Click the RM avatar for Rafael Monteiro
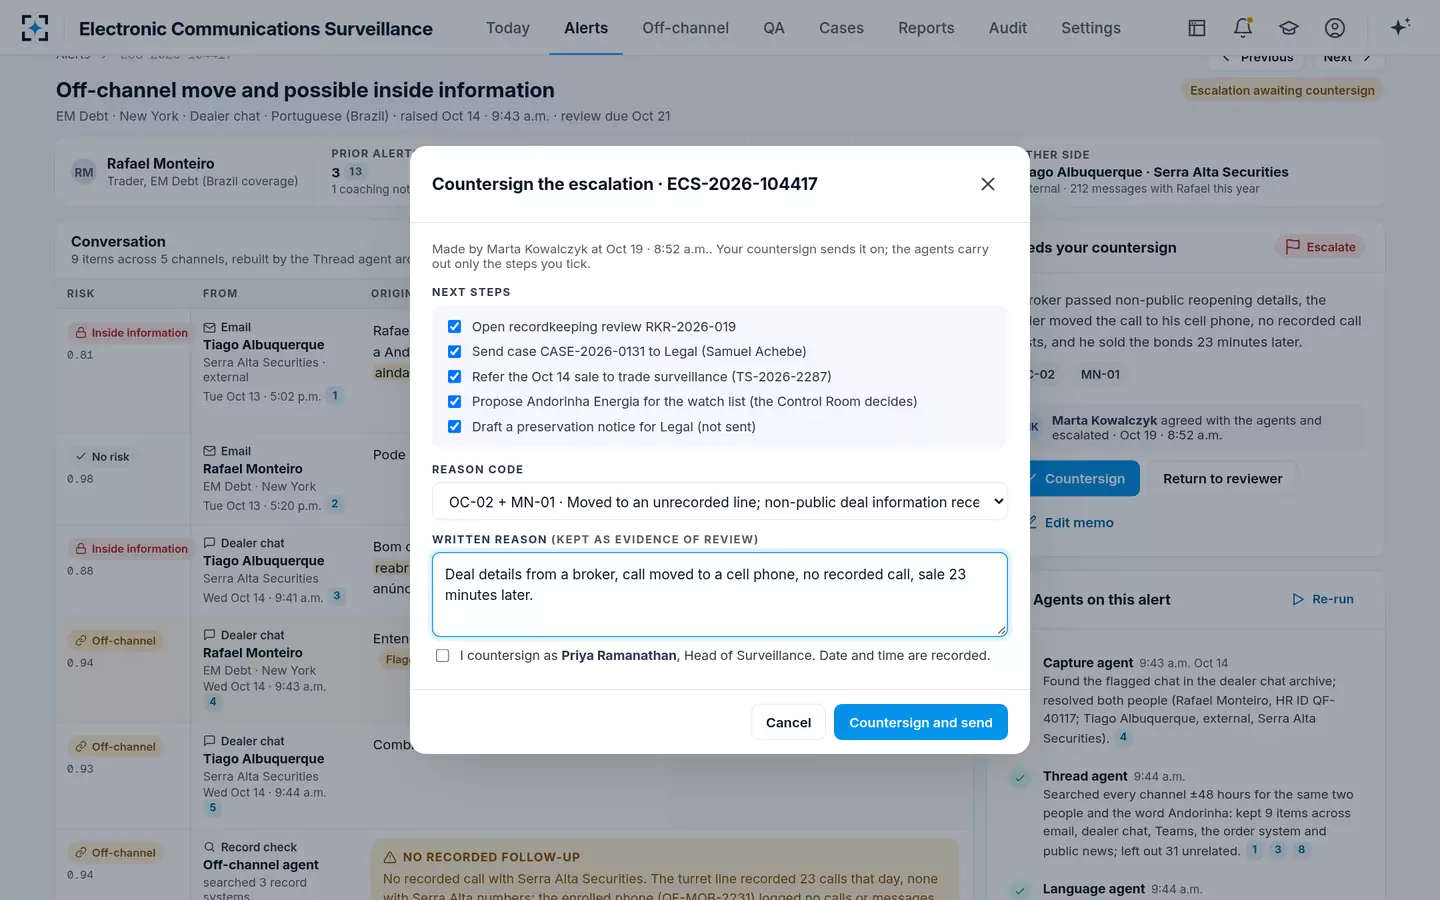 click(x=84, y=172)
